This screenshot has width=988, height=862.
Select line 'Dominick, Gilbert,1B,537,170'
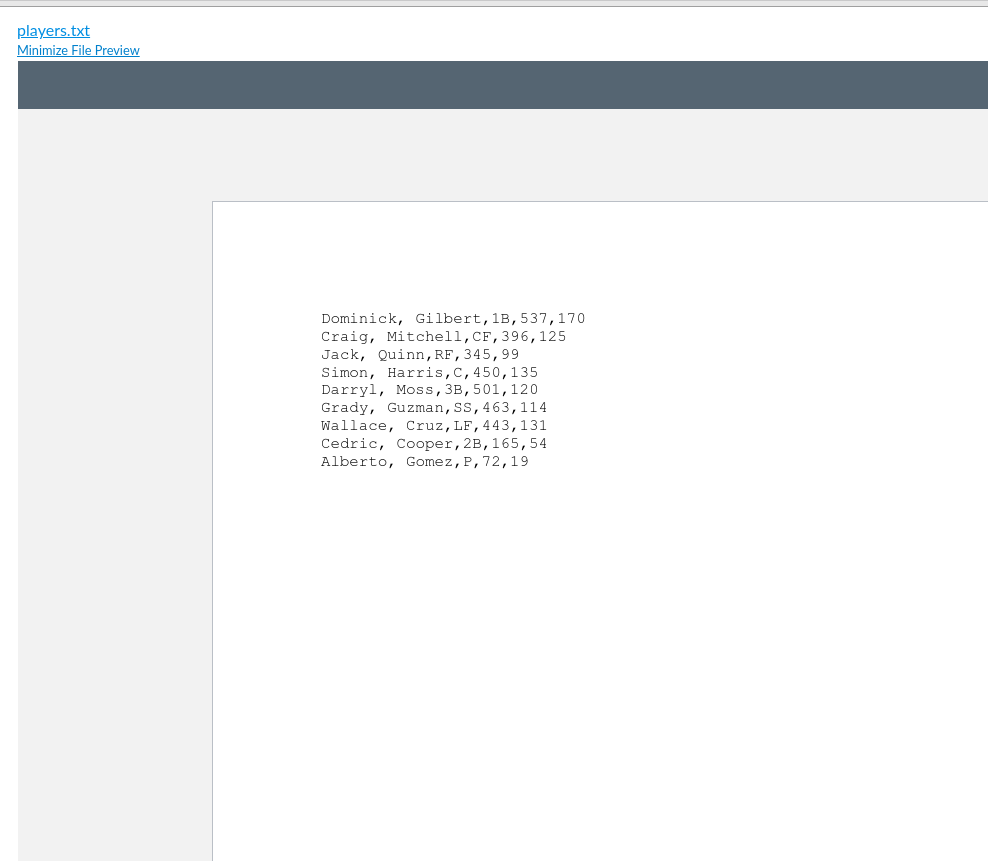[453, 319]
